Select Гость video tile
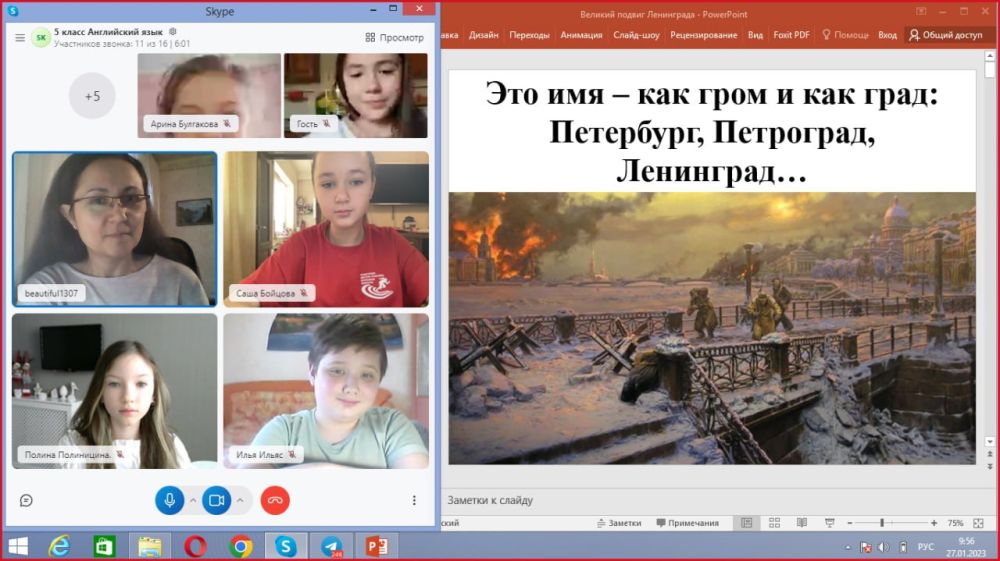The height and width of the screenshot is (561, 1000). click(x=356, y=96)
